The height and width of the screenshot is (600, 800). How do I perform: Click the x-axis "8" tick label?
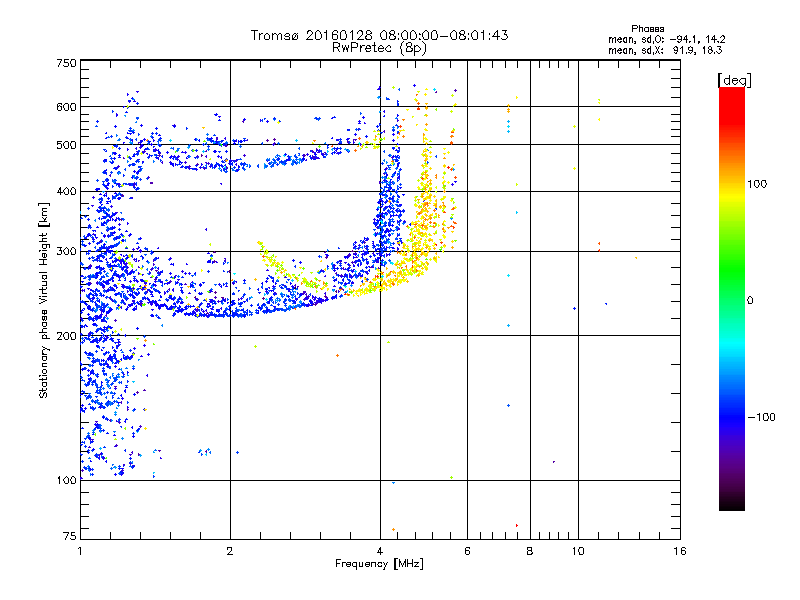point(530,551)
